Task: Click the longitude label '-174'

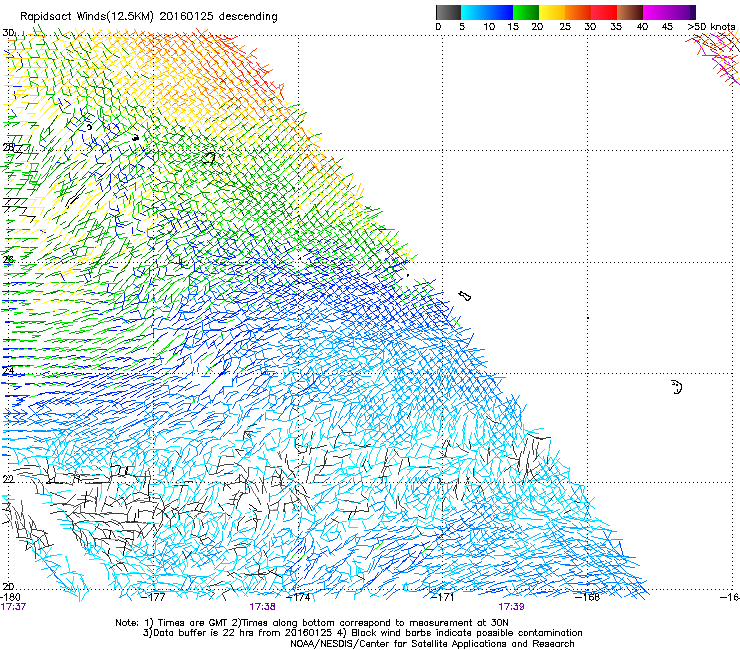Action: [299, 597]
